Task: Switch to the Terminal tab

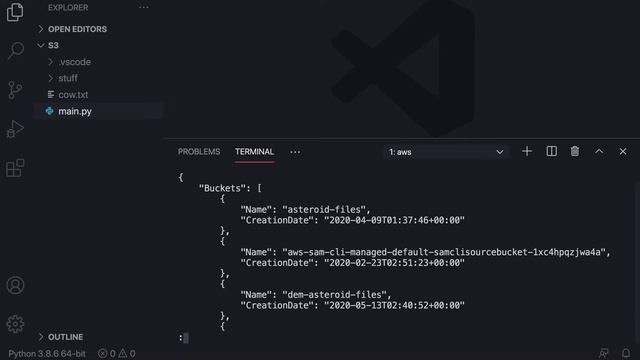Action: [254, 152]
